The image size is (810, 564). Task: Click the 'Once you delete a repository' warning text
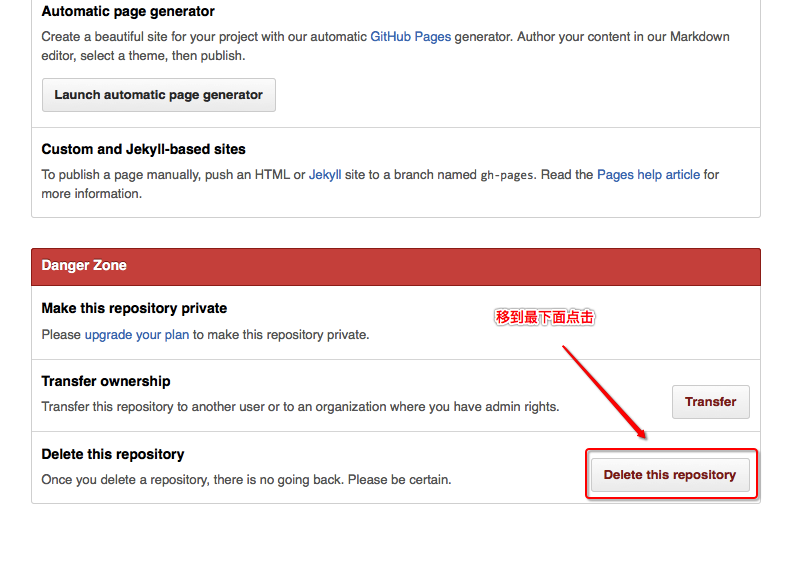click(246, 480)
